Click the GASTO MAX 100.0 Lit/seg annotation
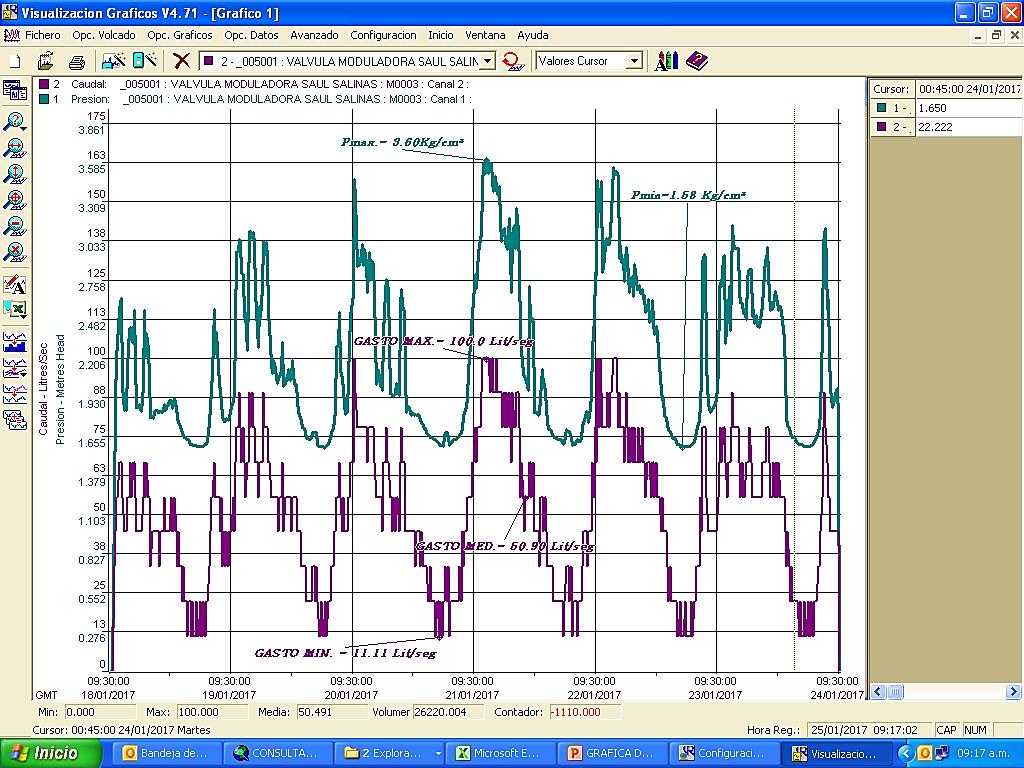The height and width of the screenshot is (768, 1024). (444, 341)
